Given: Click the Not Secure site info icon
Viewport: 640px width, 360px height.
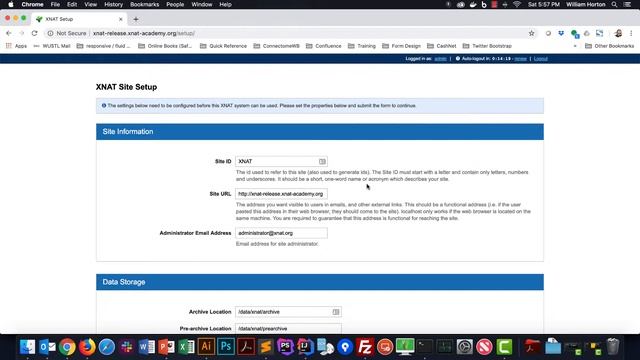Looking at the screenshot, I should point(50,33).
